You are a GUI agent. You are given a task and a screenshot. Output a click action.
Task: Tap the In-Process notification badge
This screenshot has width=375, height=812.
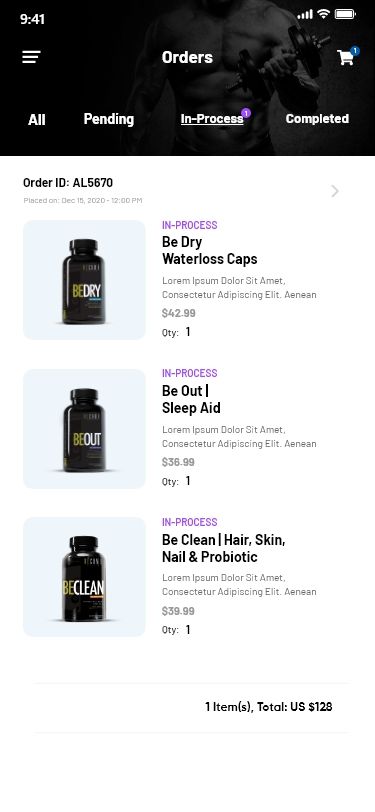pos(246,113)
